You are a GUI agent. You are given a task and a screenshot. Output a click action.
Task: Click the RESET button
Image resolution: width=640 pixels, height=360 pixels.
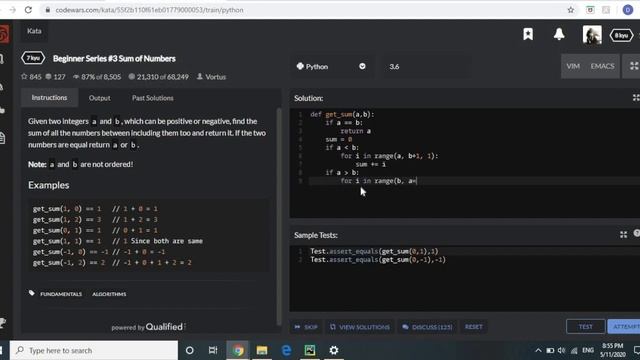pos(473,327)
